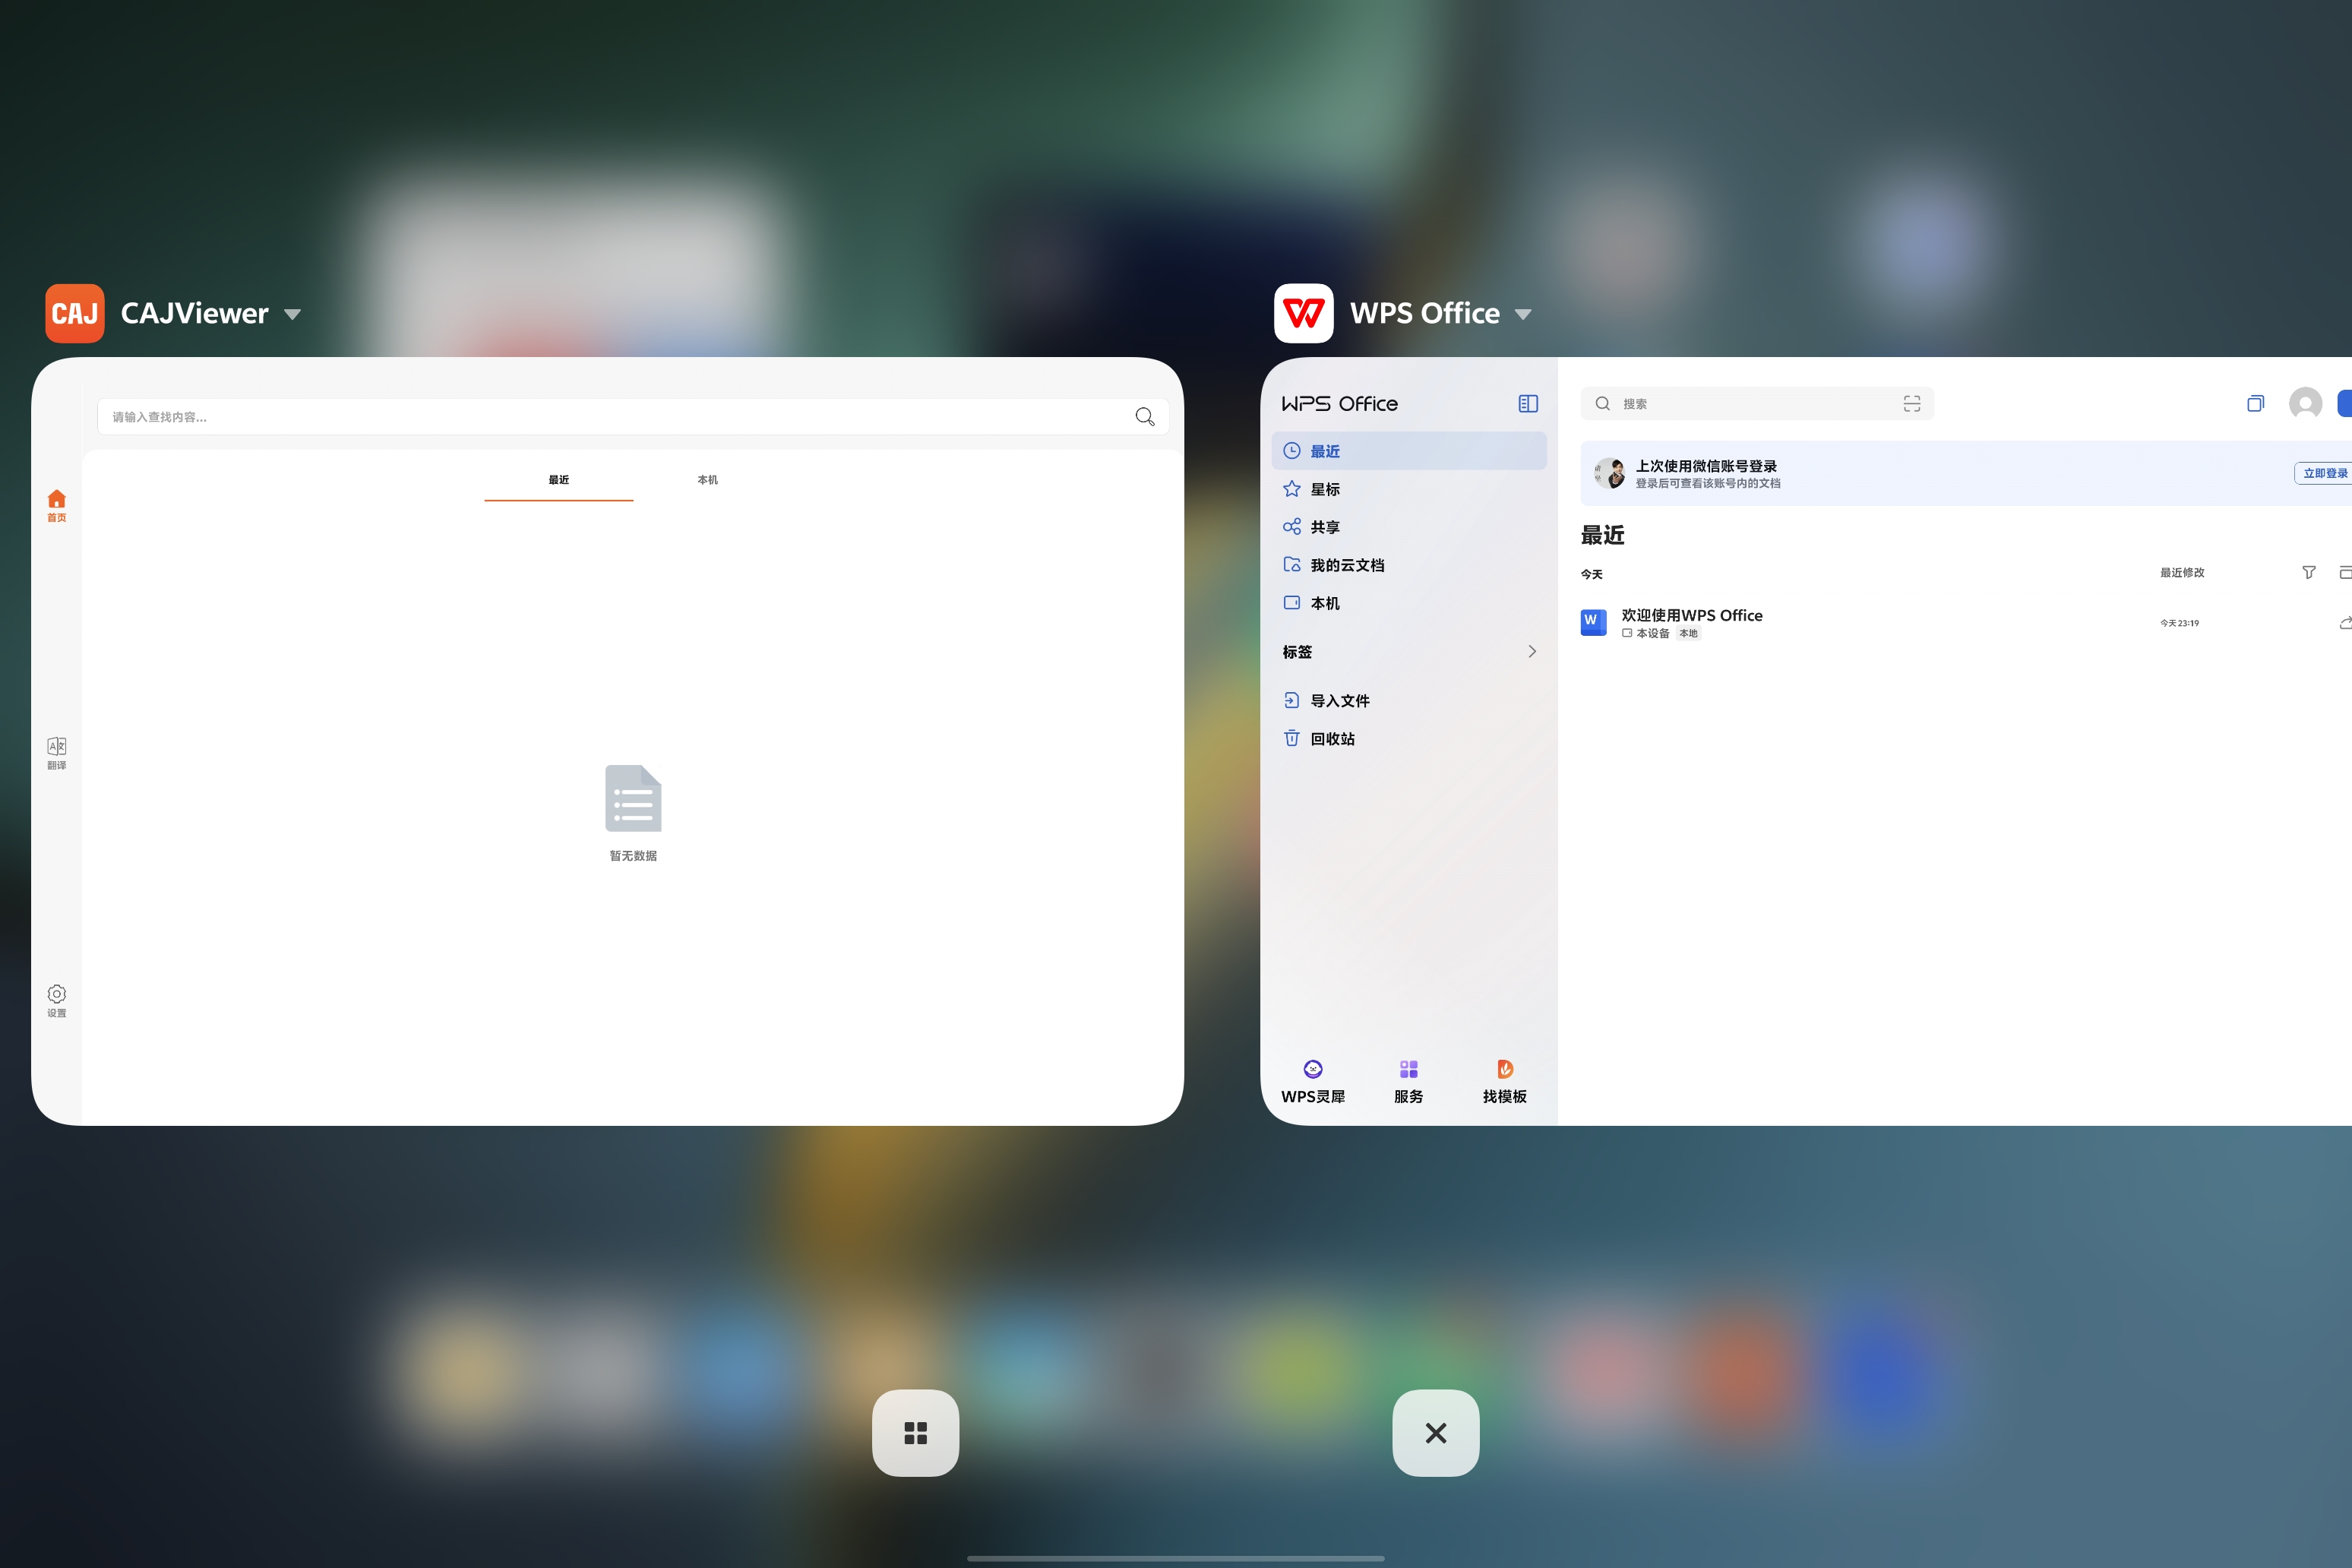Click the WPS Office logo text in sidebar
This screenshot has height=1568, width=2352.
(1340, 404)
